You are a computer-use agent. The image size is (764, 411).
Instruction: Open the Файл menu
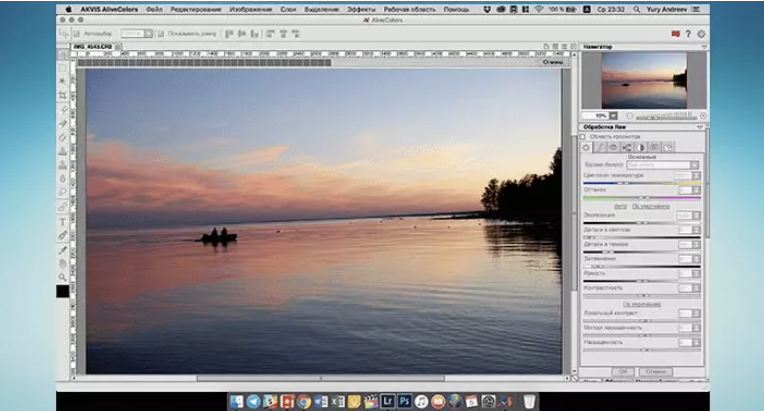coord(154,9)
